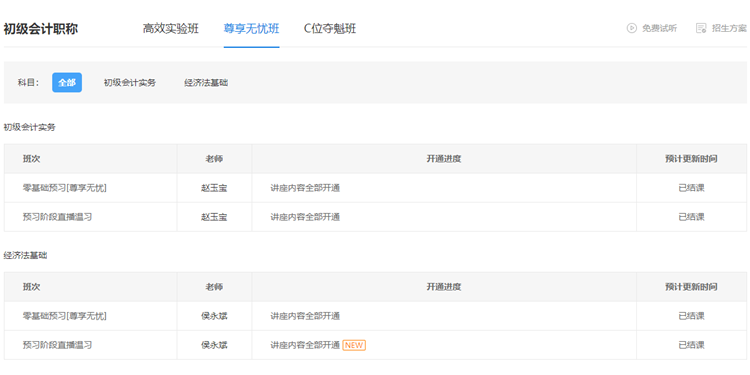Click 老师 header in 经济法基础 table

(x=214, y=287)
